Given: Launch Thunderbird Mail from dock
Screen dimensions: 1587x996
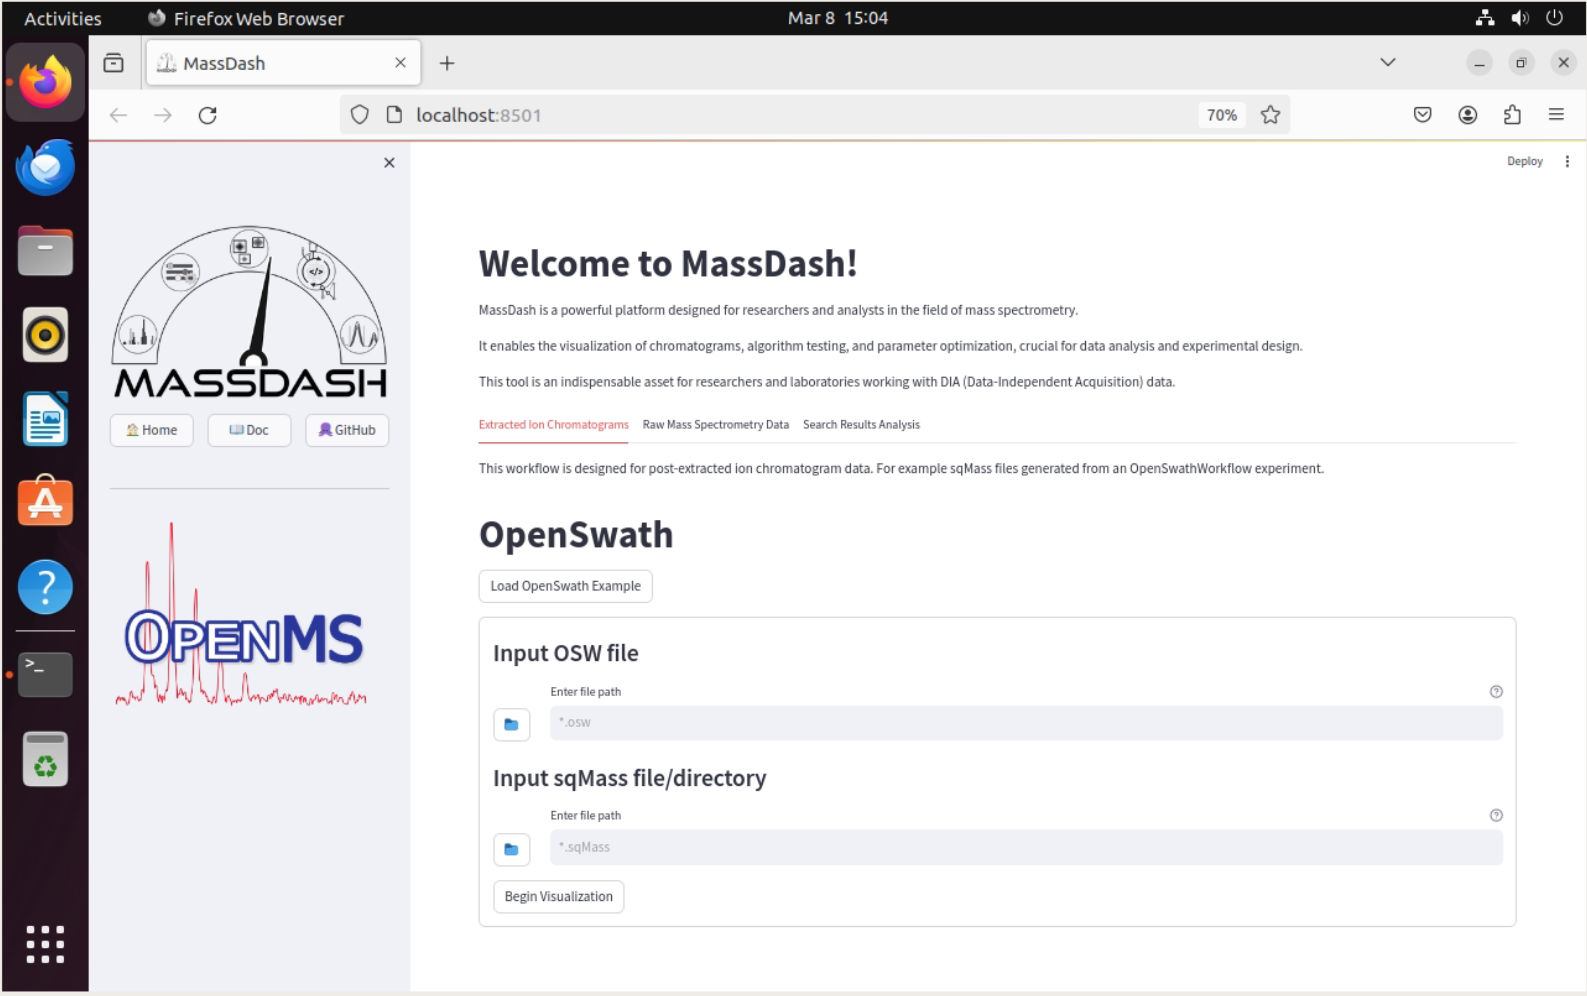Looking at the screenshot, I should pyautogui.click(x=45, y=167).
